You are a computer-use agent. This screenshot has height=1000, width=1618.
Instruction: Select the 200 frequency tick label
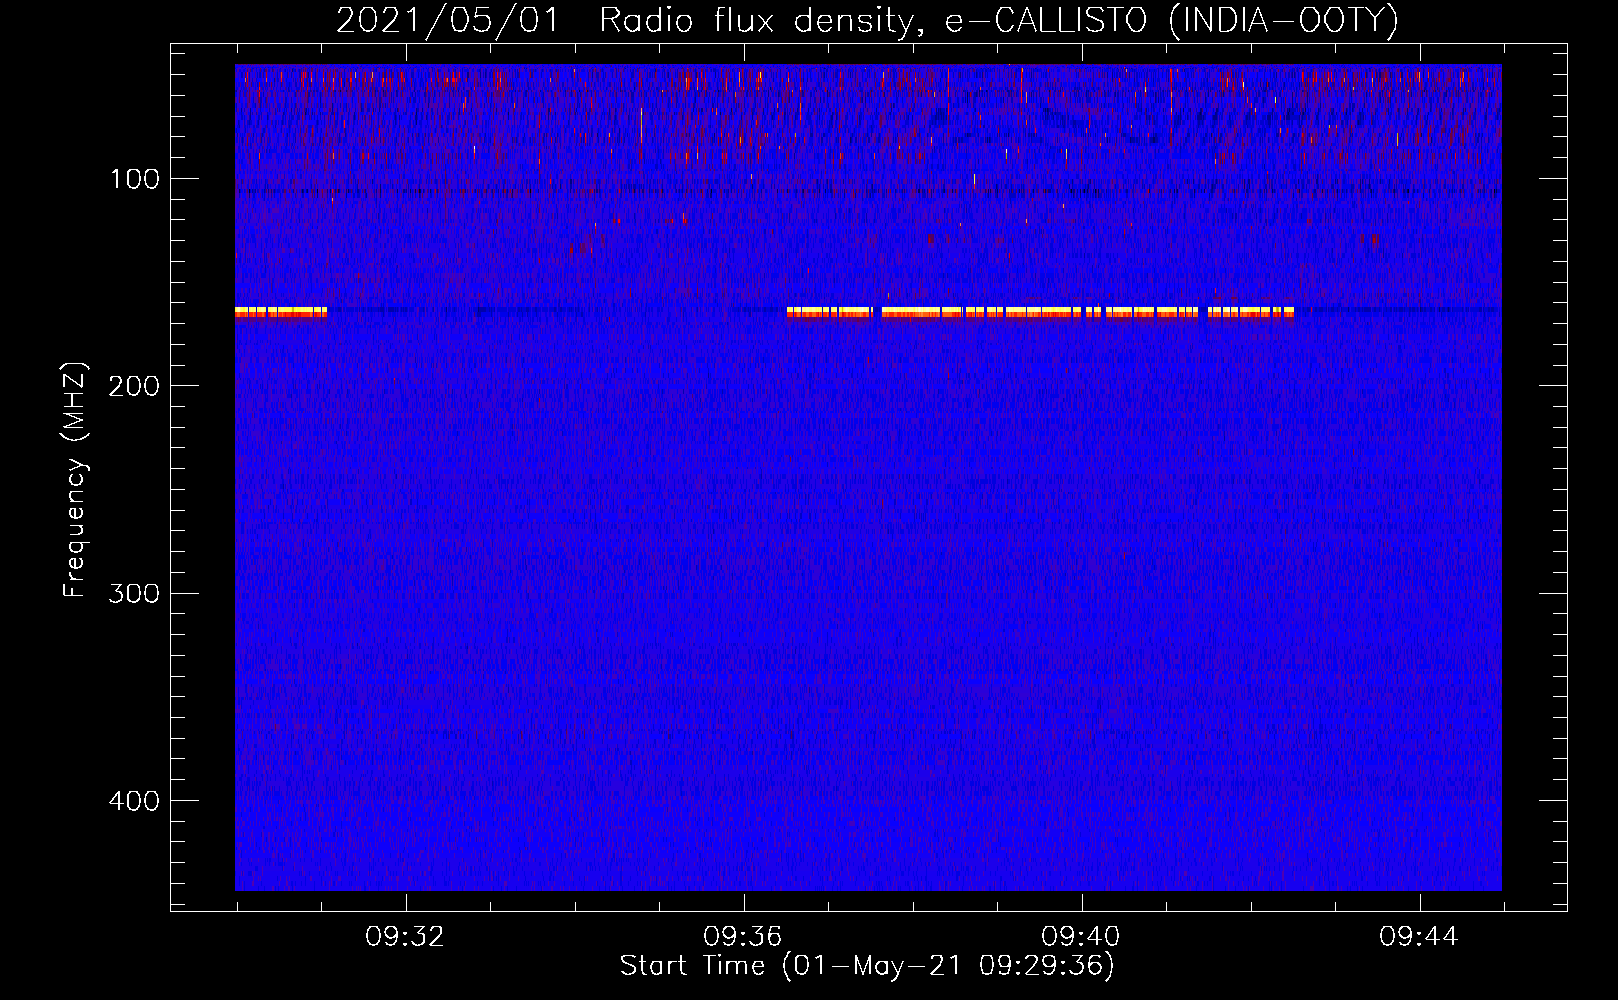135,386
